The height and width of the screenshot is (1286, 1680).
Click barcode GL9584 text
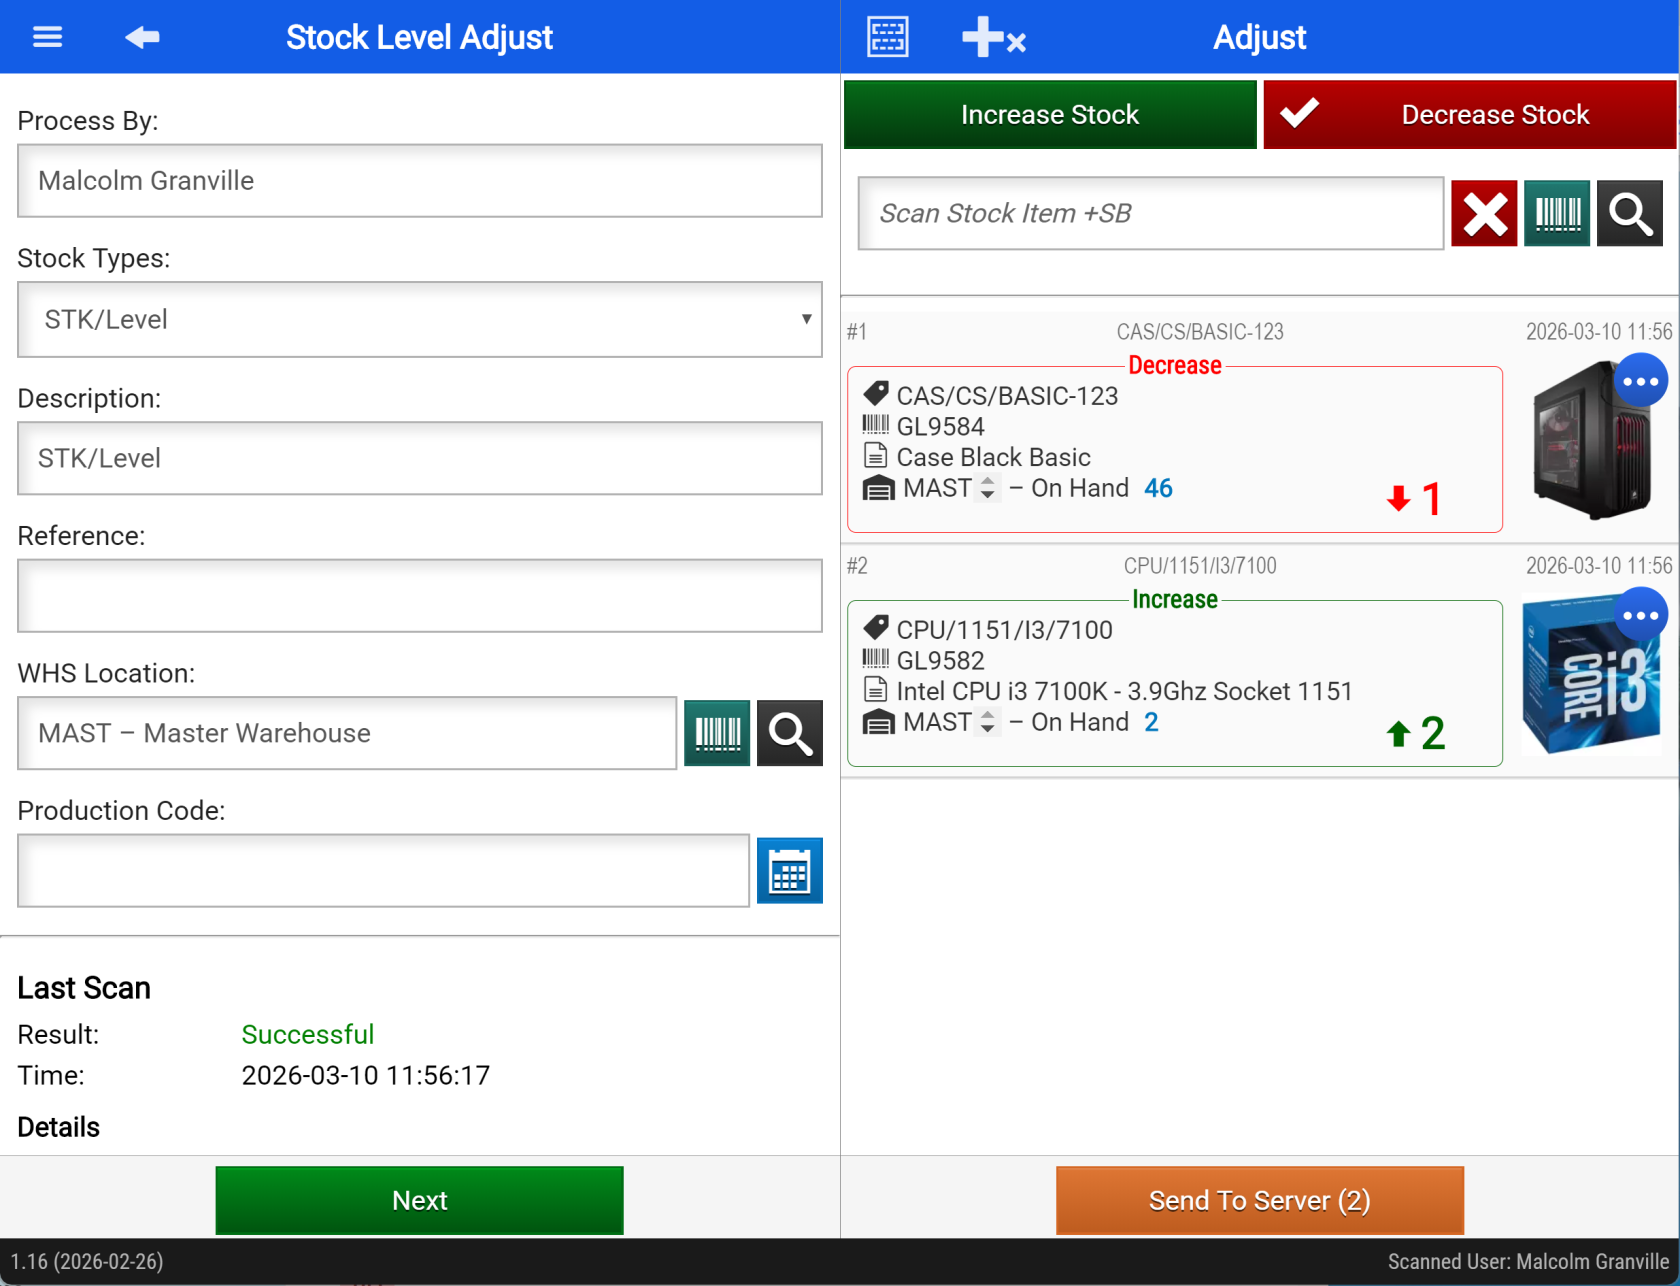click(941, 427)
